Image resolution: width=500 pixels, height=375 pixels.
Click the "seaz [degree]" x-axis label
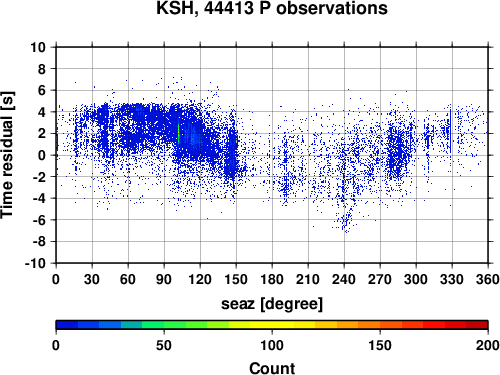272,304
